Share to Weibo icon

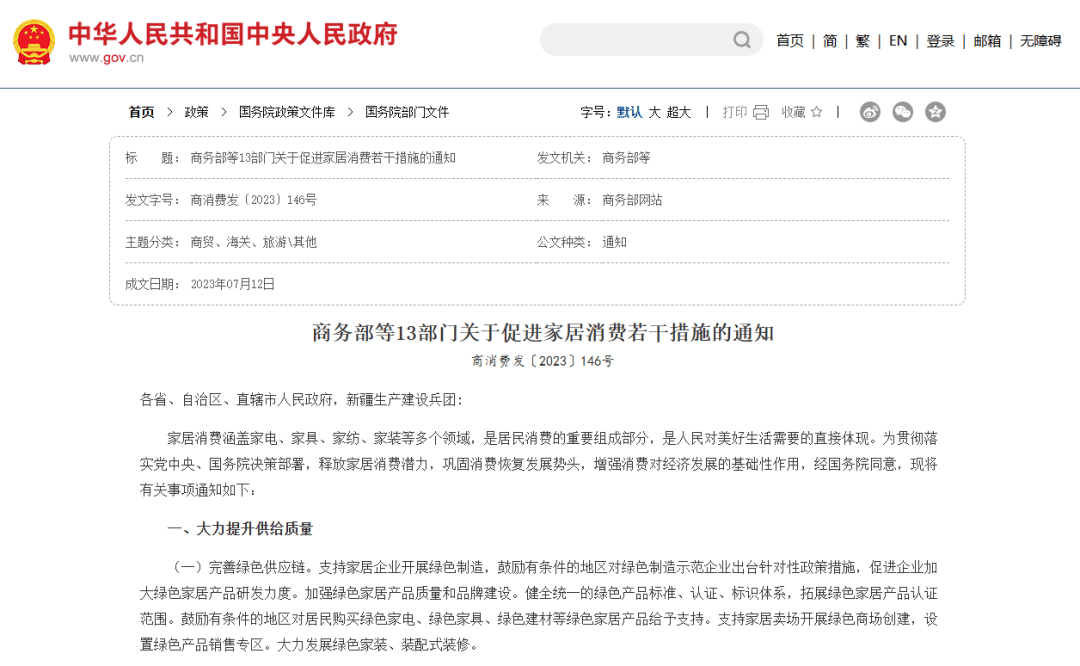pyautogui.click(x=870, y=112)
